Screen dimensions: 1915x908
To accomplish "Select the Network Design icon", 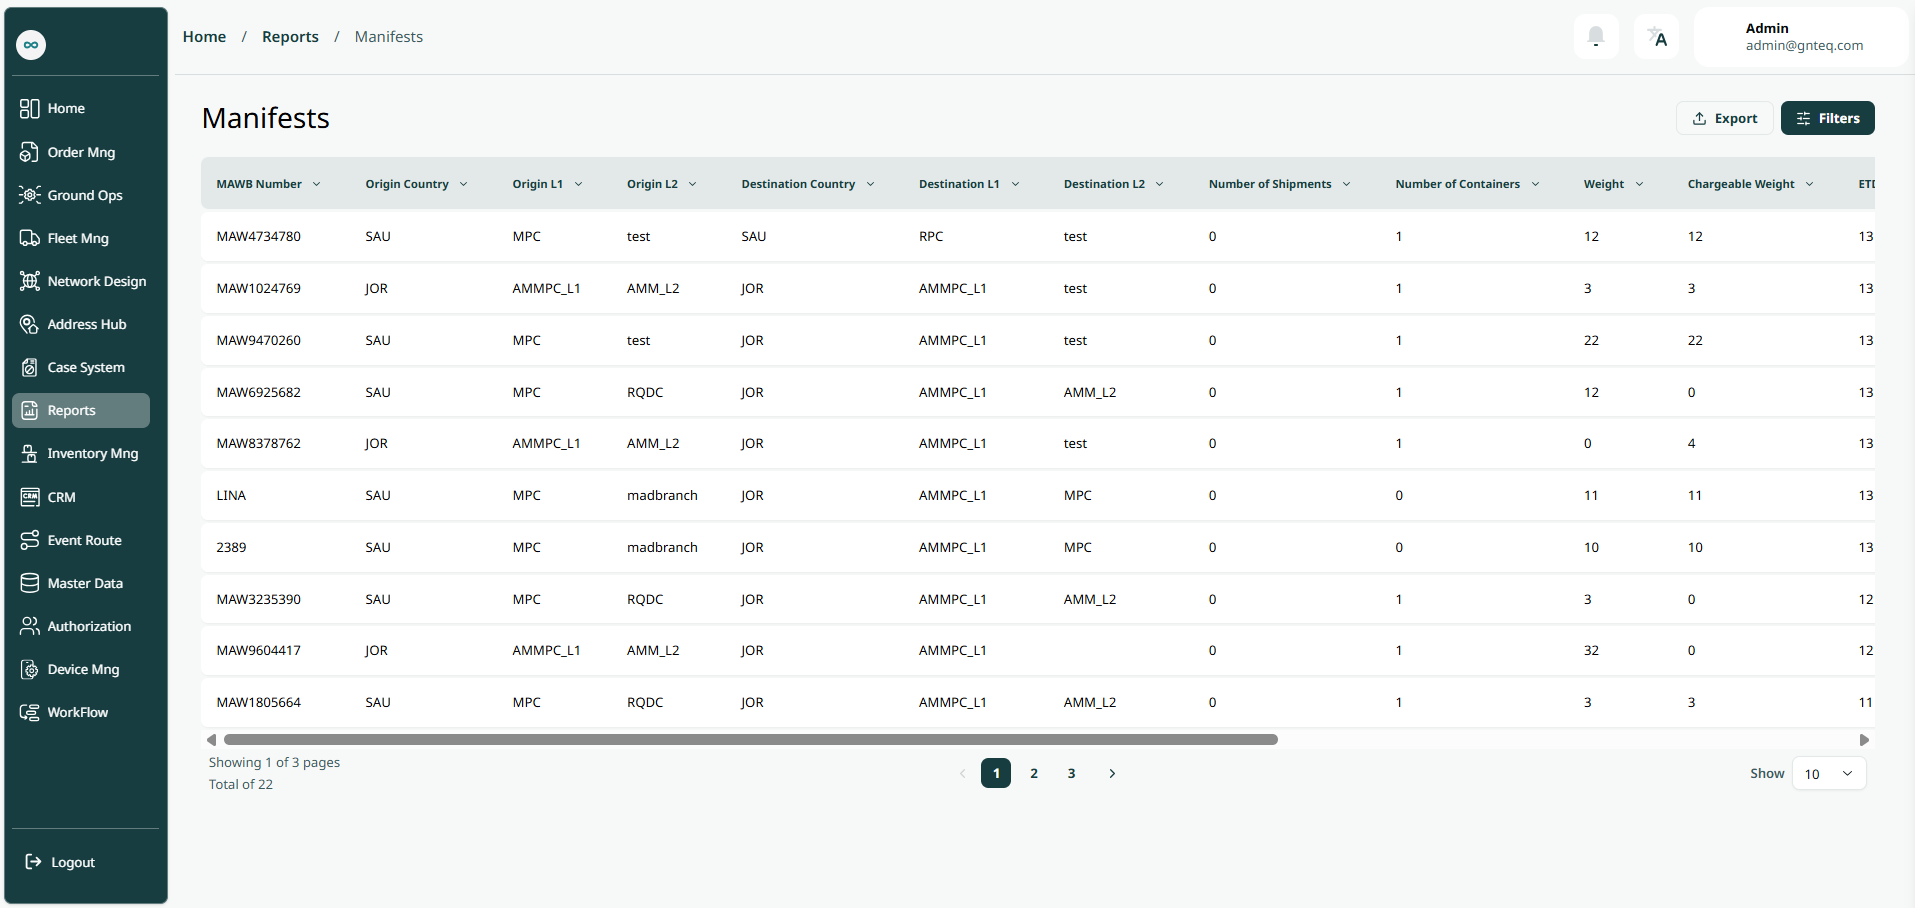I will 29,281.
